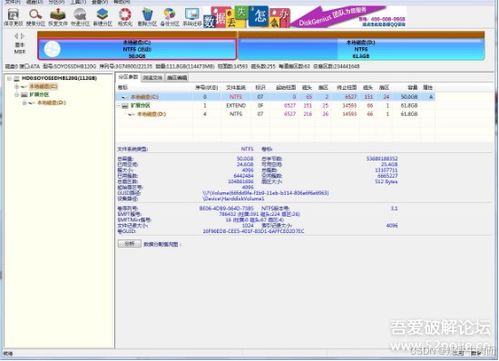The height and width of the screenshot is (361, 499).
Task: Open the Tools (工具) menu
Action: [78, 2]
